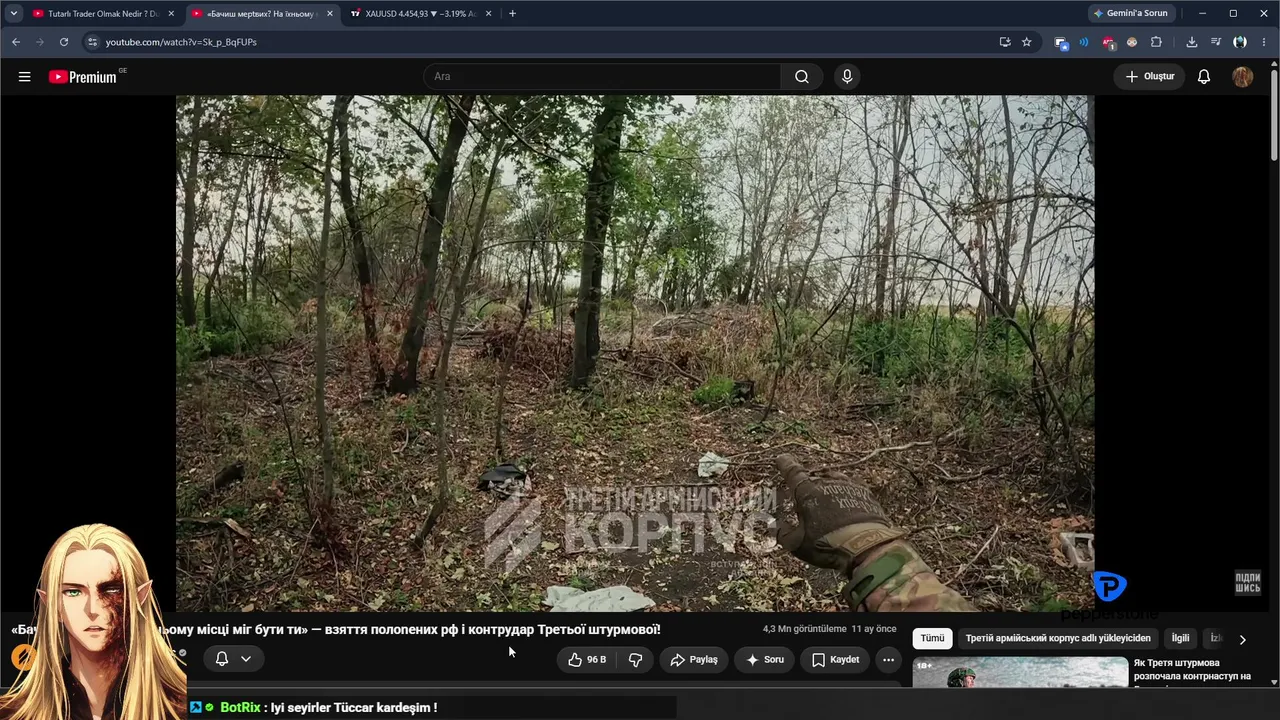Open Chrome profile avatar
The image size is (1280, 720).
[1240, 42]
